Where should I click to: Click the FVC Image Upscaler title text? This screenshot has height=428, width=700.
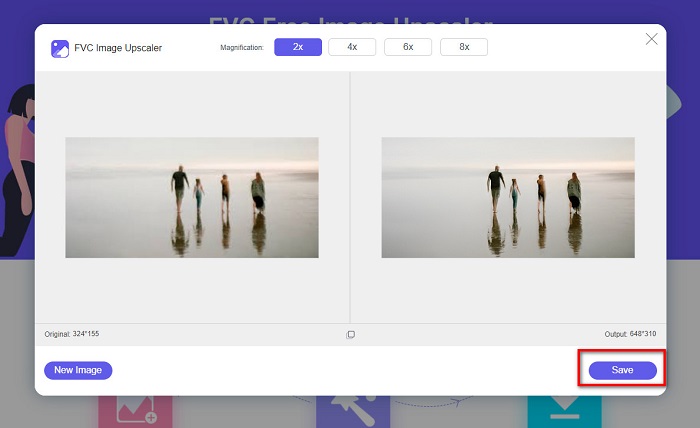(118, 48)
